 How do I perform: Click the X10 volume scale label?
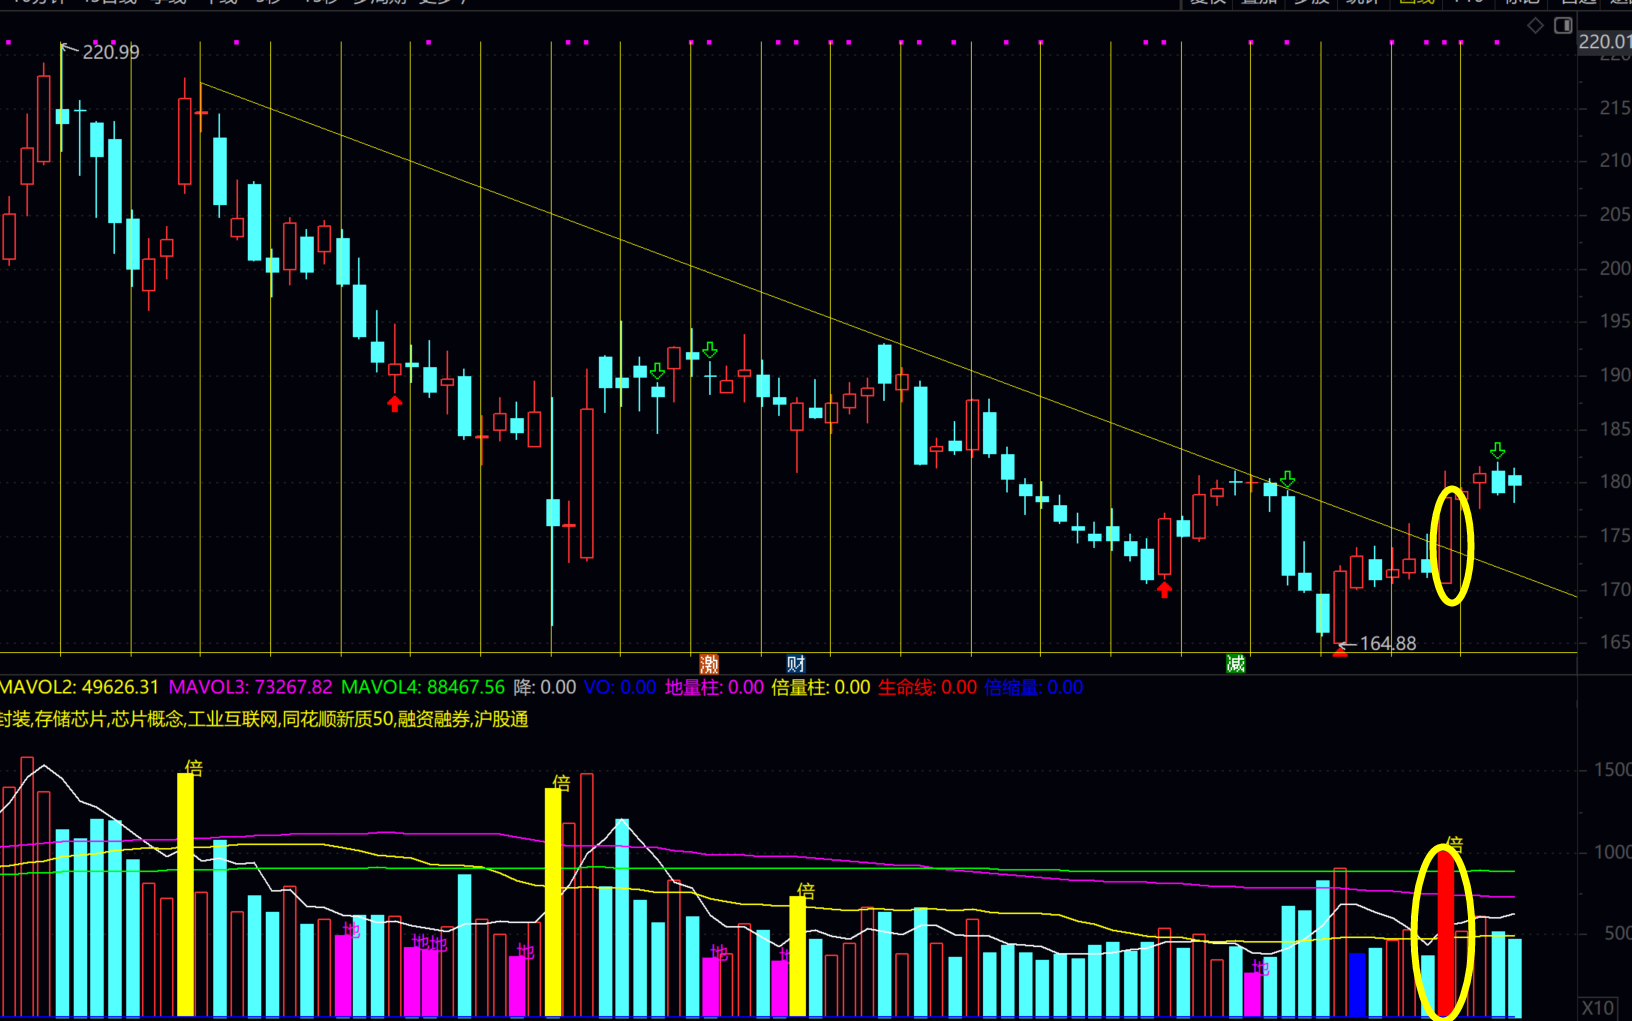(x=1598, y=1008)
